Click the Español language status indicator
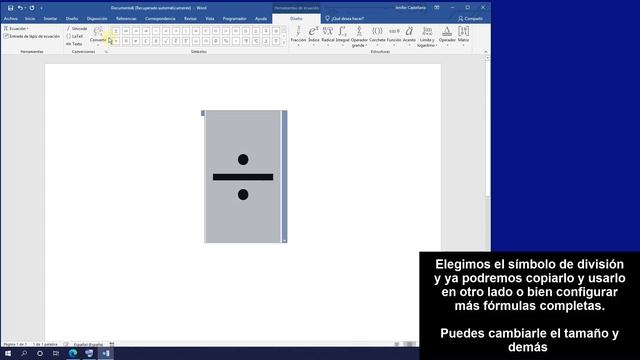 click(x=88, y=344)
